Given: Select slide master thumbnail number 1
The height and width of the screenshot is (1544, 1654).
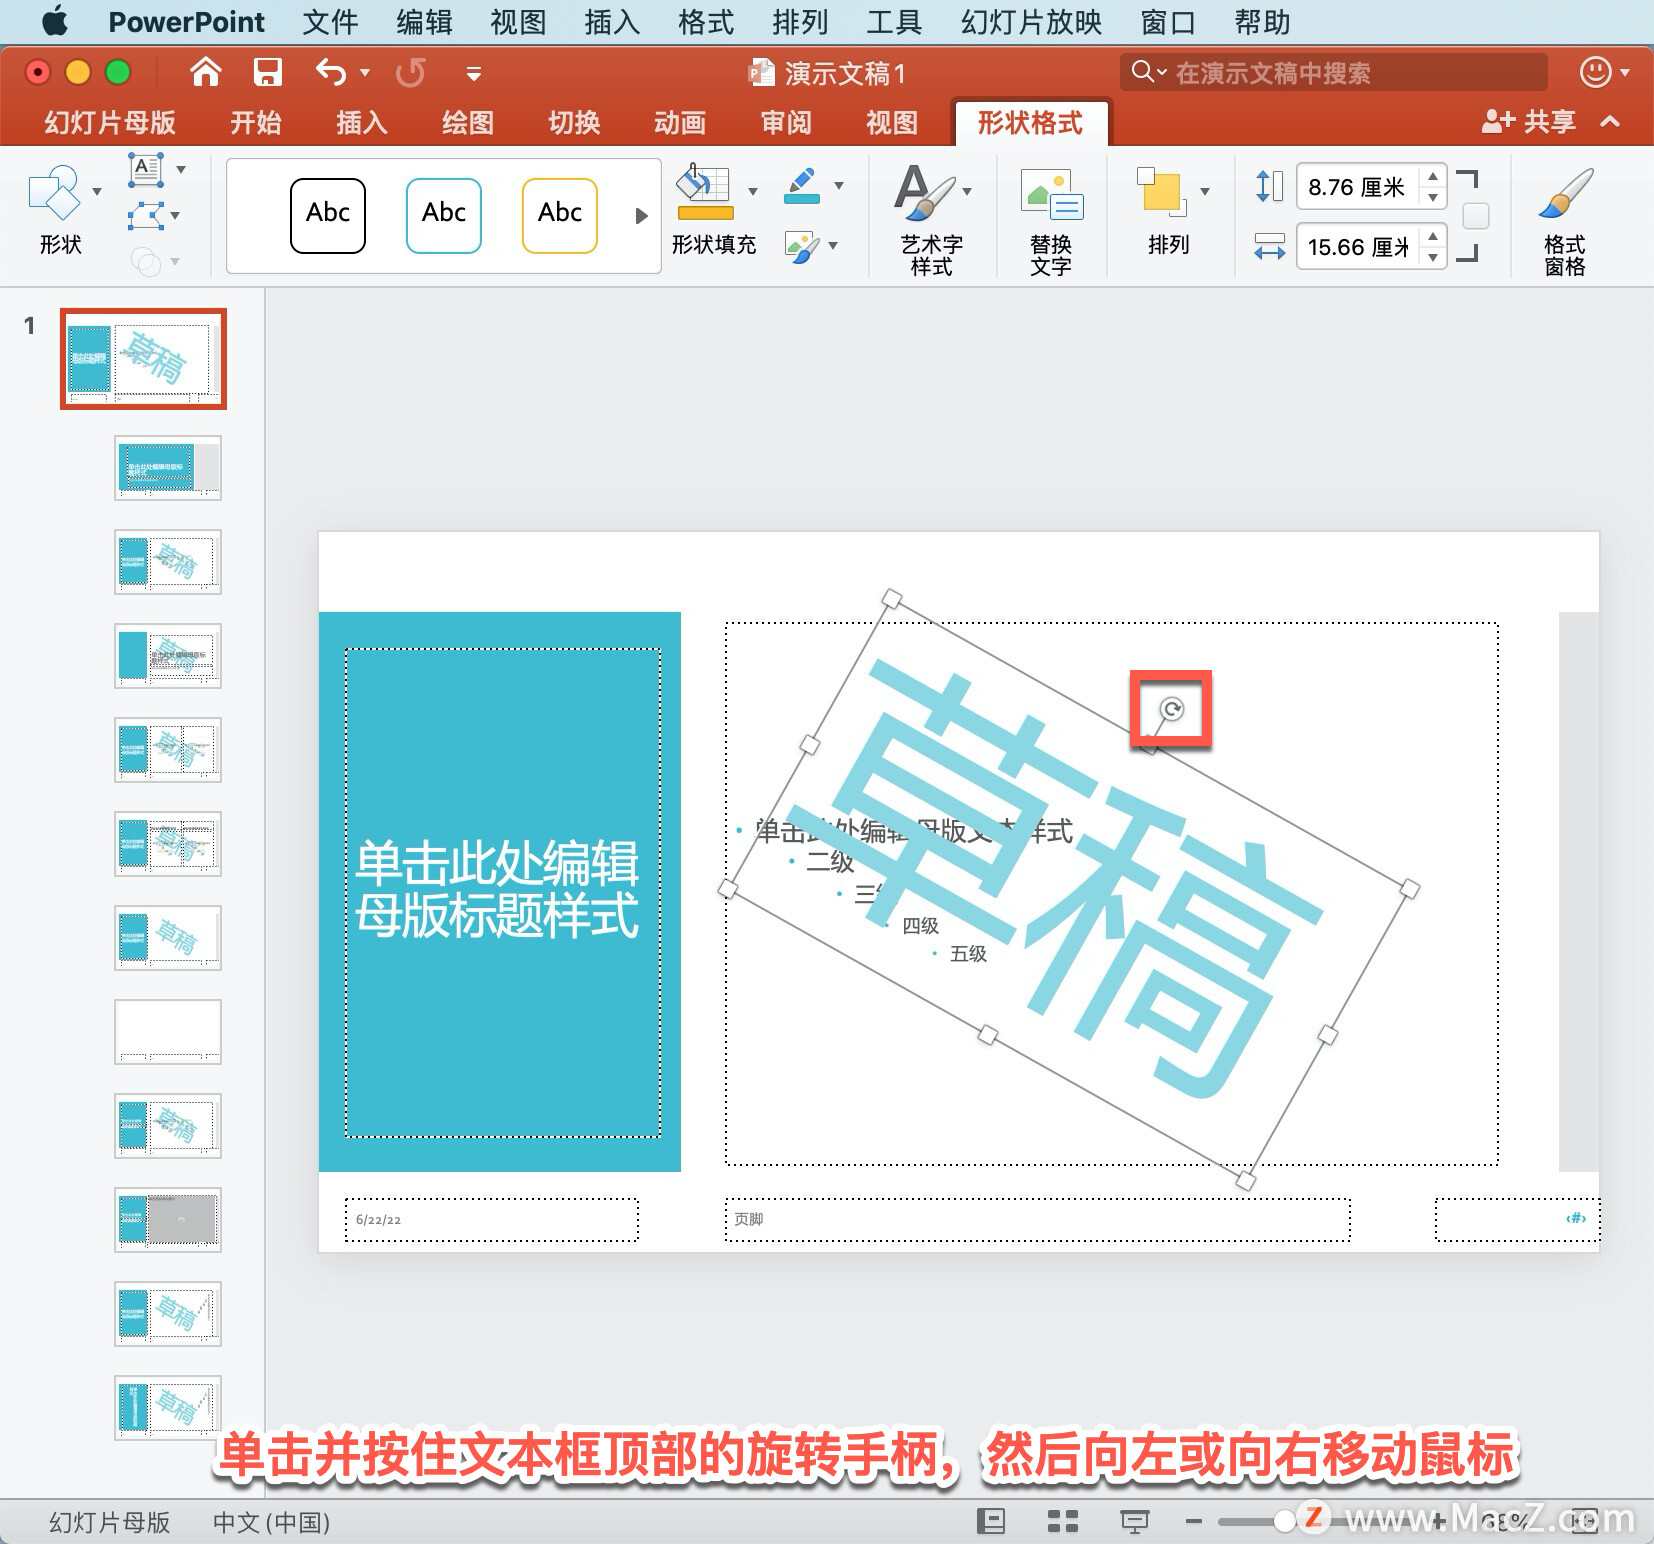Looking at the screenshot, I should pos(143,359).
